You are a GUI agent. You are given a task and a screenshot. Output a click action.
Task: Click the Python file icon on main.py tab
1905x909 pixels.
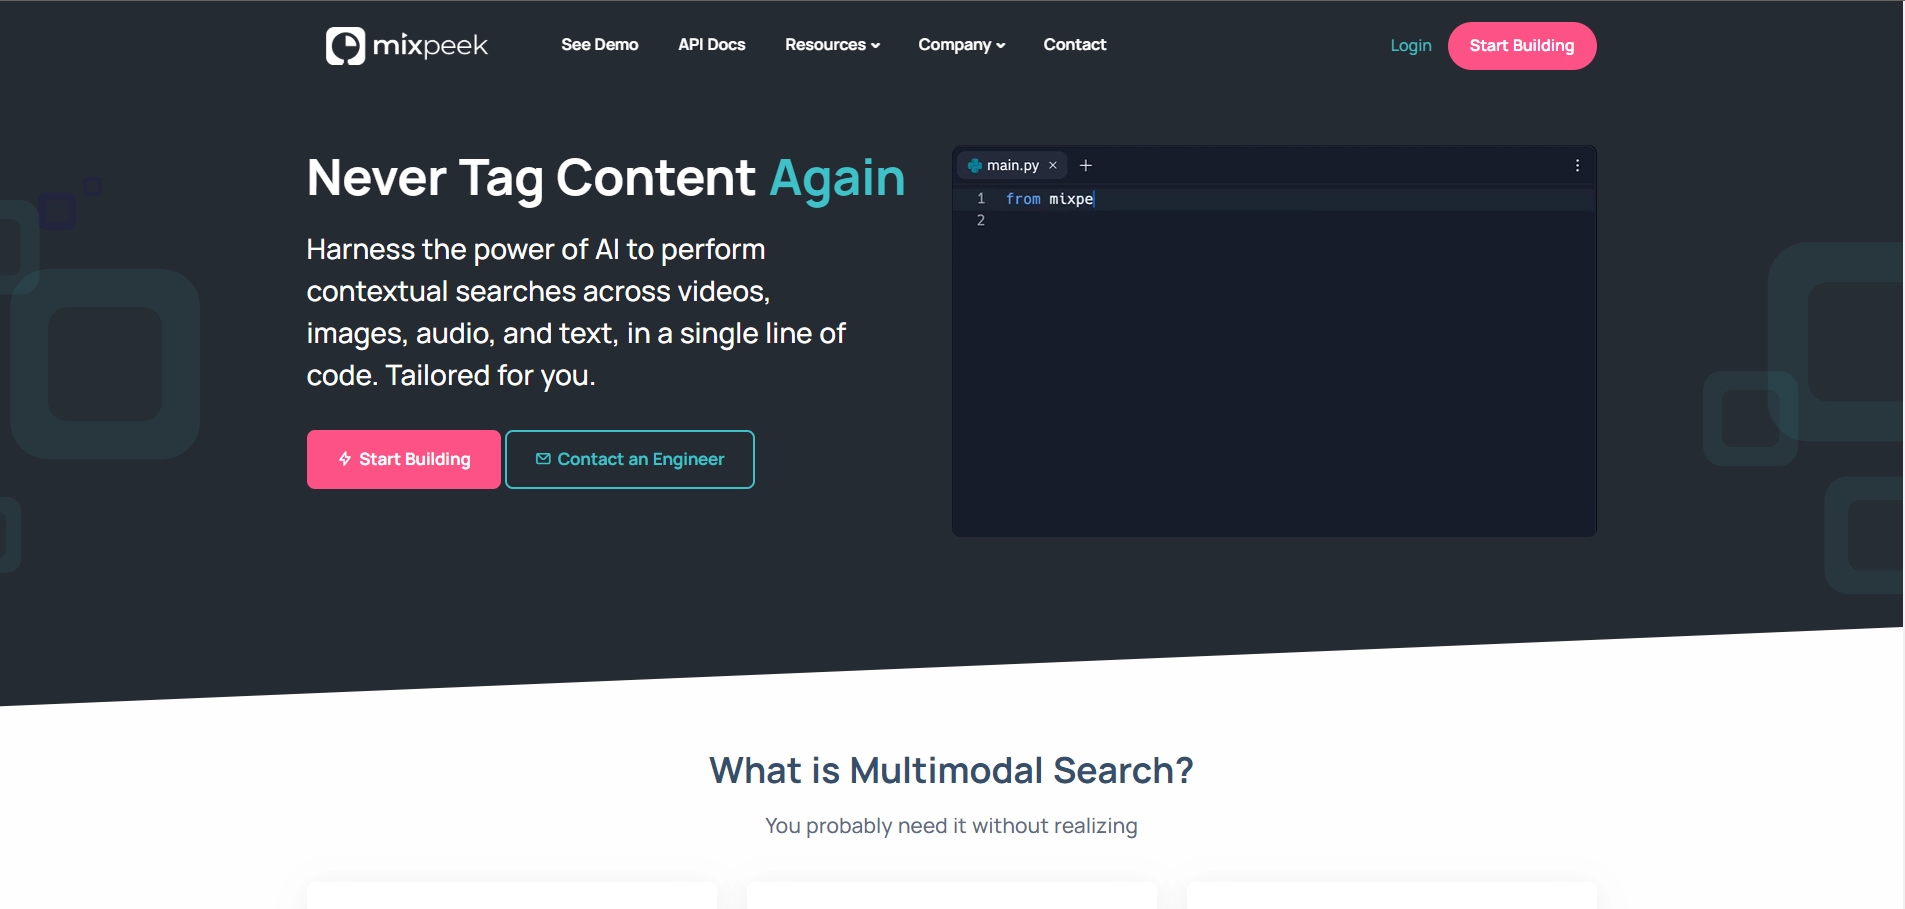click(x=975, y=166)
